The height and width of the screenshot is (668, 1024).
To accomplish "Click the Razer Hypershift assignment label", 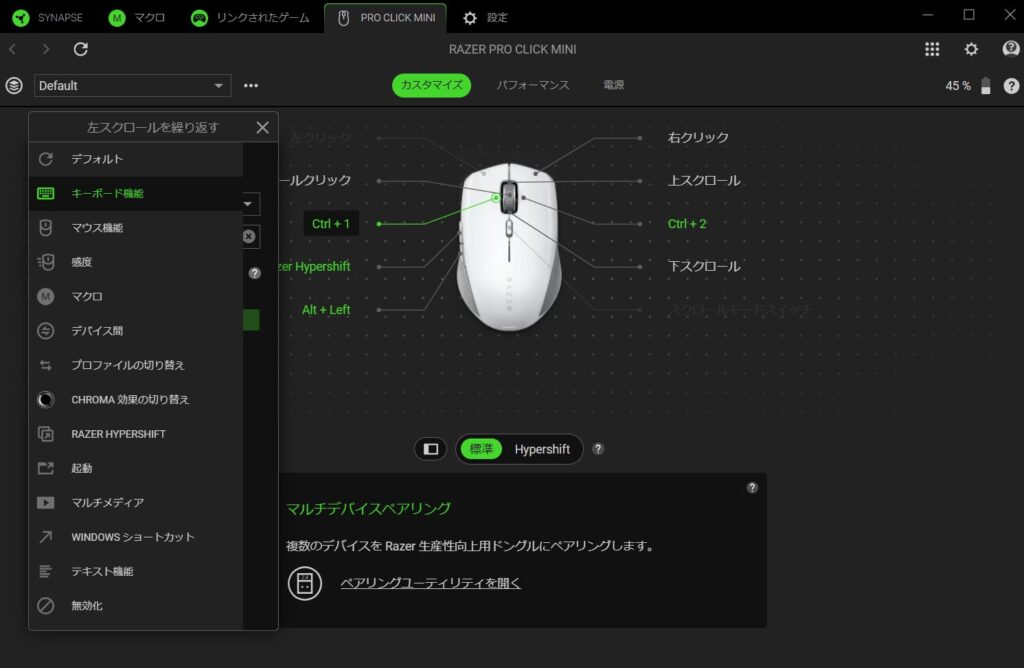I will click(x=315, y=266).
